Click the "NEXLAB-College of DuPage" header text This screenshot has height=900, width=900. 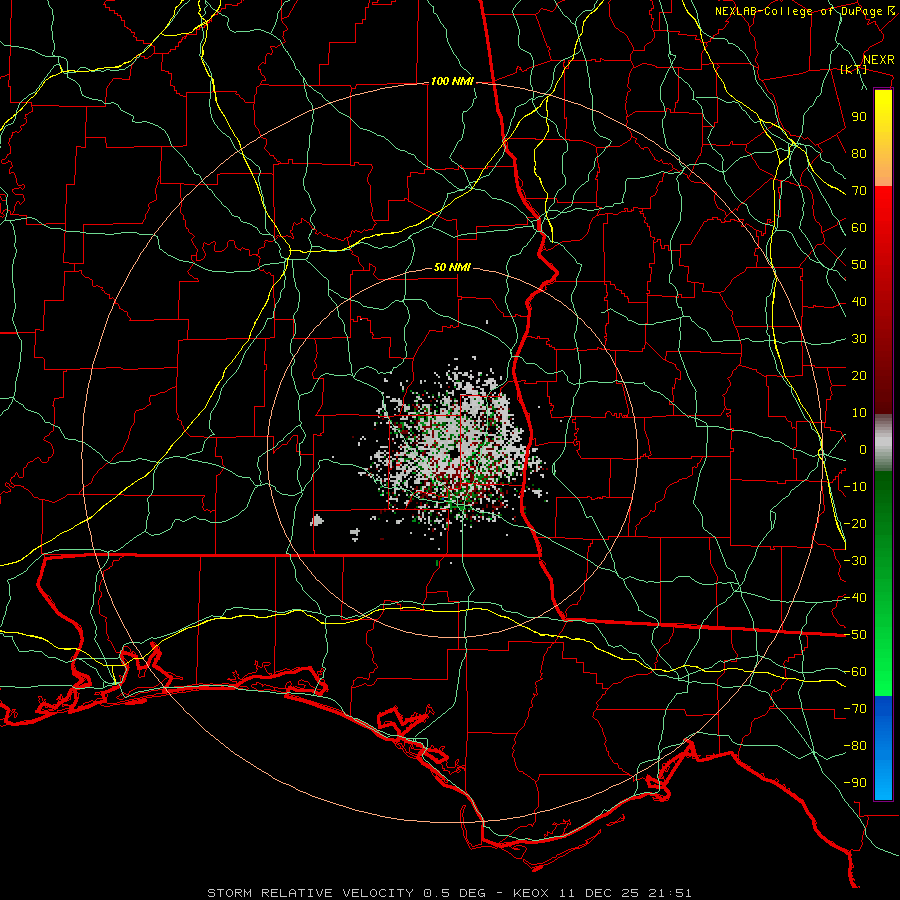[798, 11]
